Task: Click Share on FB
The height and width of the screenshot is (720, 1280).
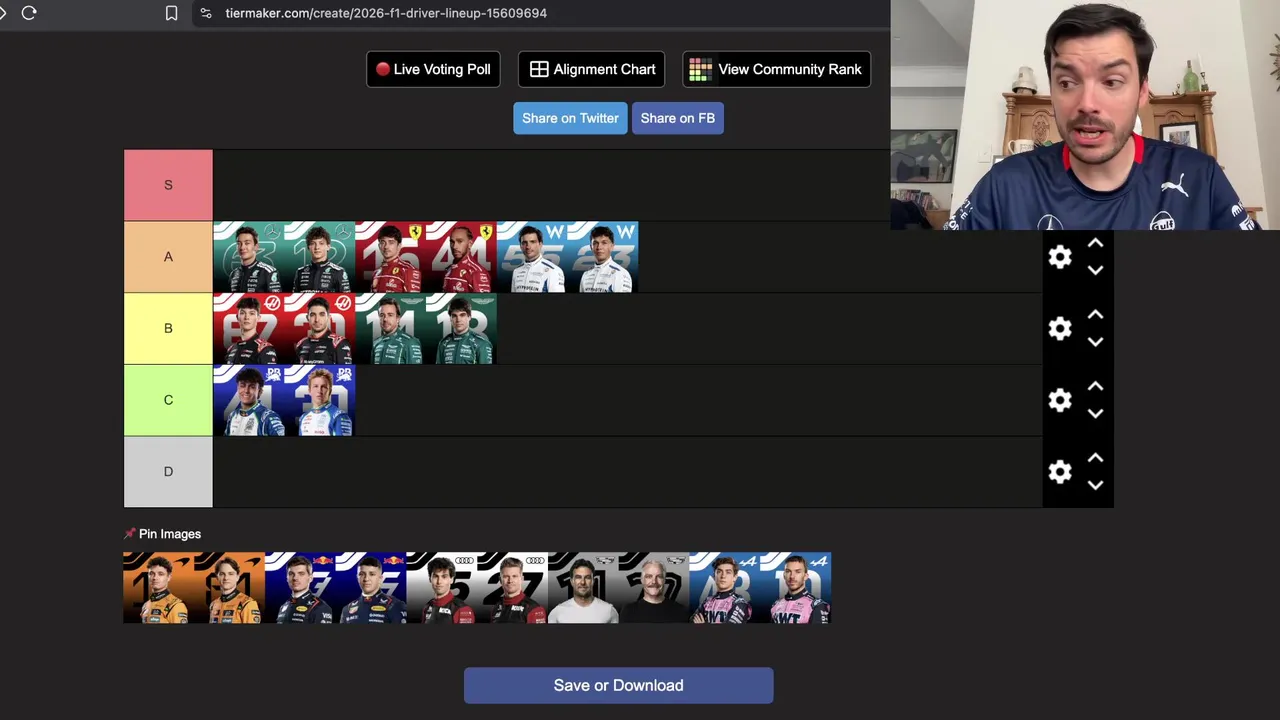Action: pos(678,118)
